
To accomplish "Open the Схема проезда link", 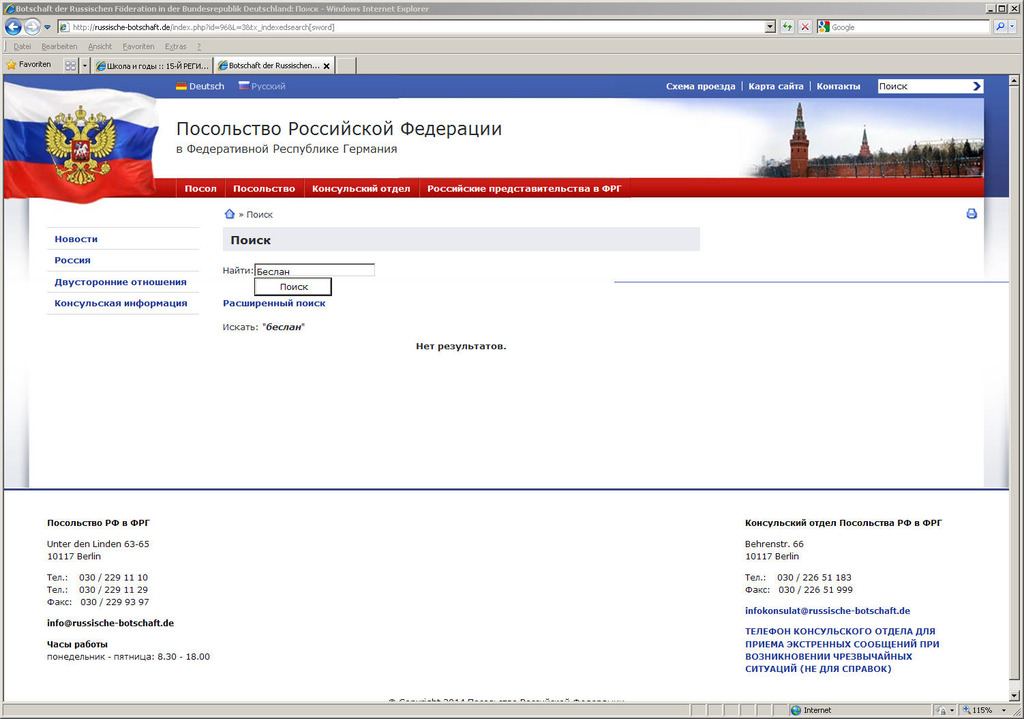I will tap(700, 86).
